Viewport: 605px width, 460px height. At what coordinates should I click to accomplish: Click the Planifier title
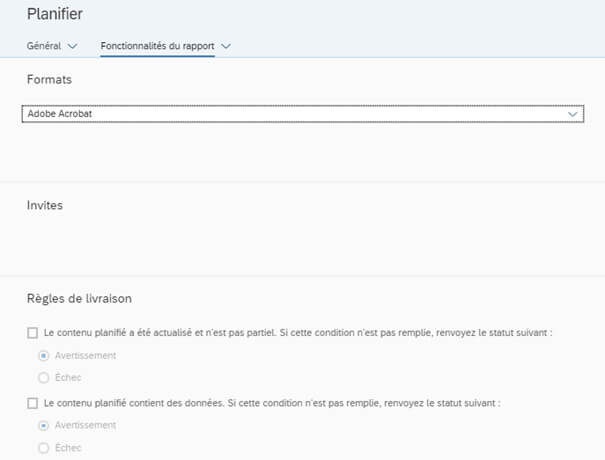click(55, 14)
